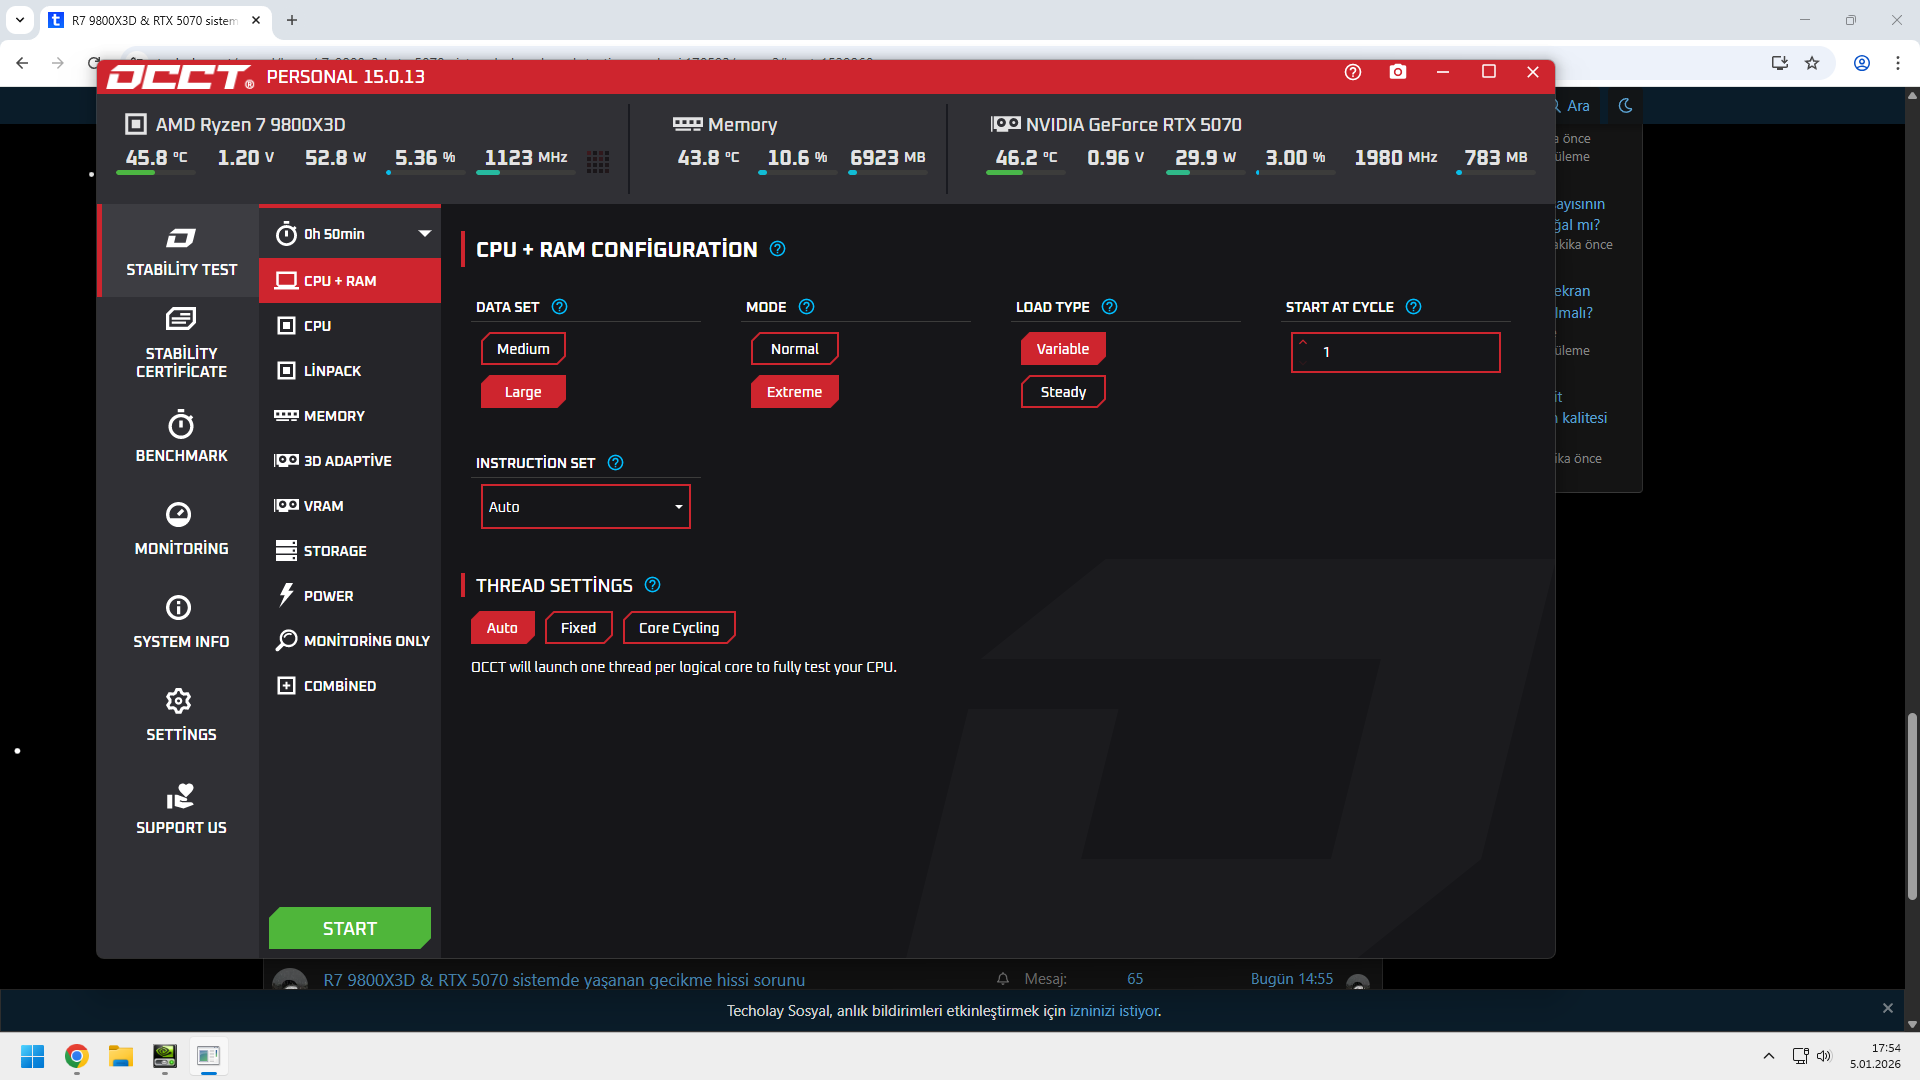Select the Storage test
Image resolution: width=1920 pixels, height=1080 pixels.
pyautogui.click(x=350, y=551)
